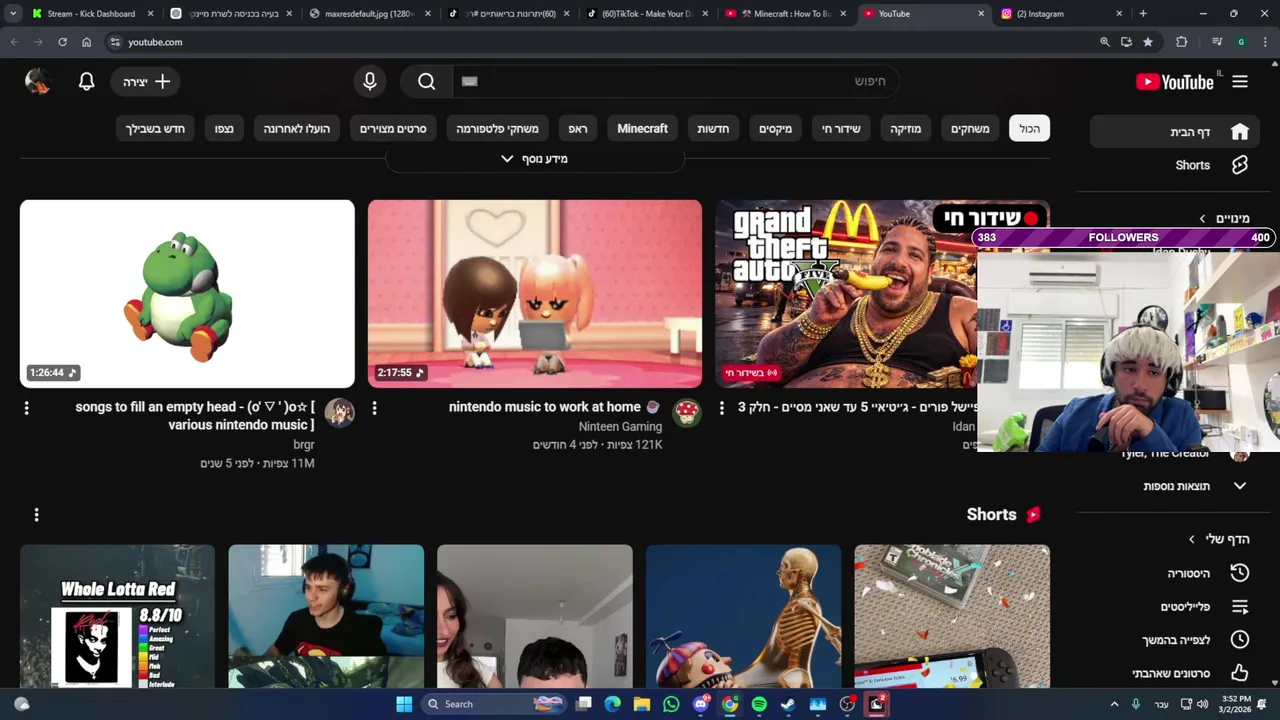1280x720 pixels.
Task: Open options for songs to fill an empty head
Action: (26, 408)
